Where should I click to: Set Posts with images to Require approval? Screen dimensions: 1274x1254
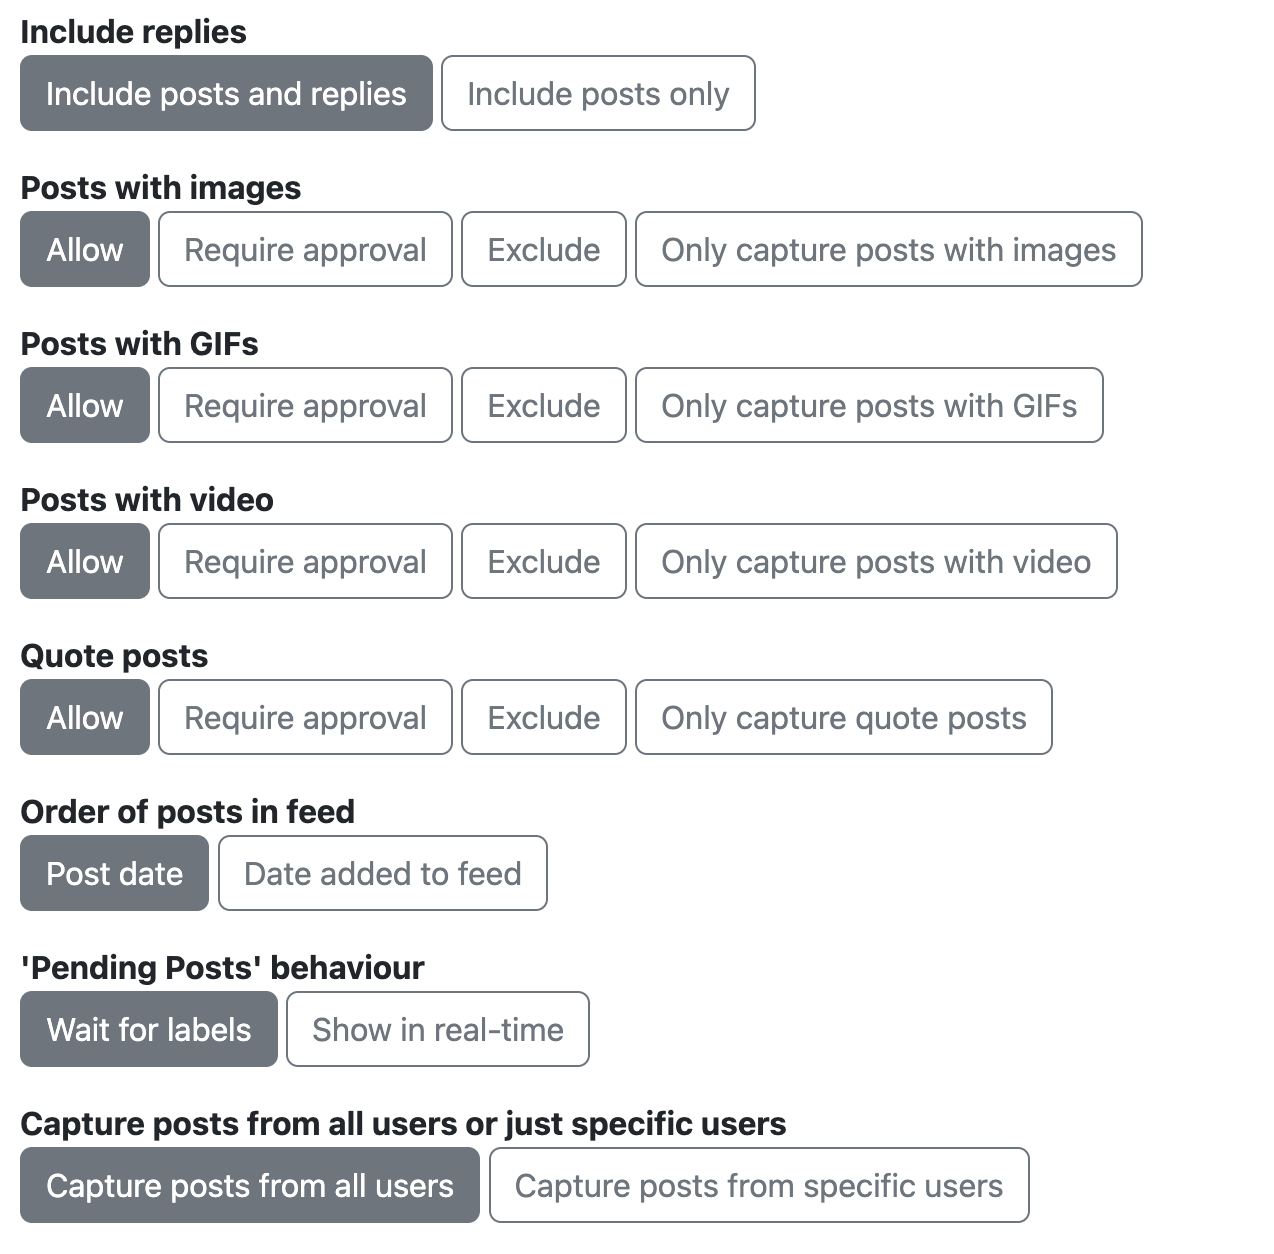click(x=305, y=249)
